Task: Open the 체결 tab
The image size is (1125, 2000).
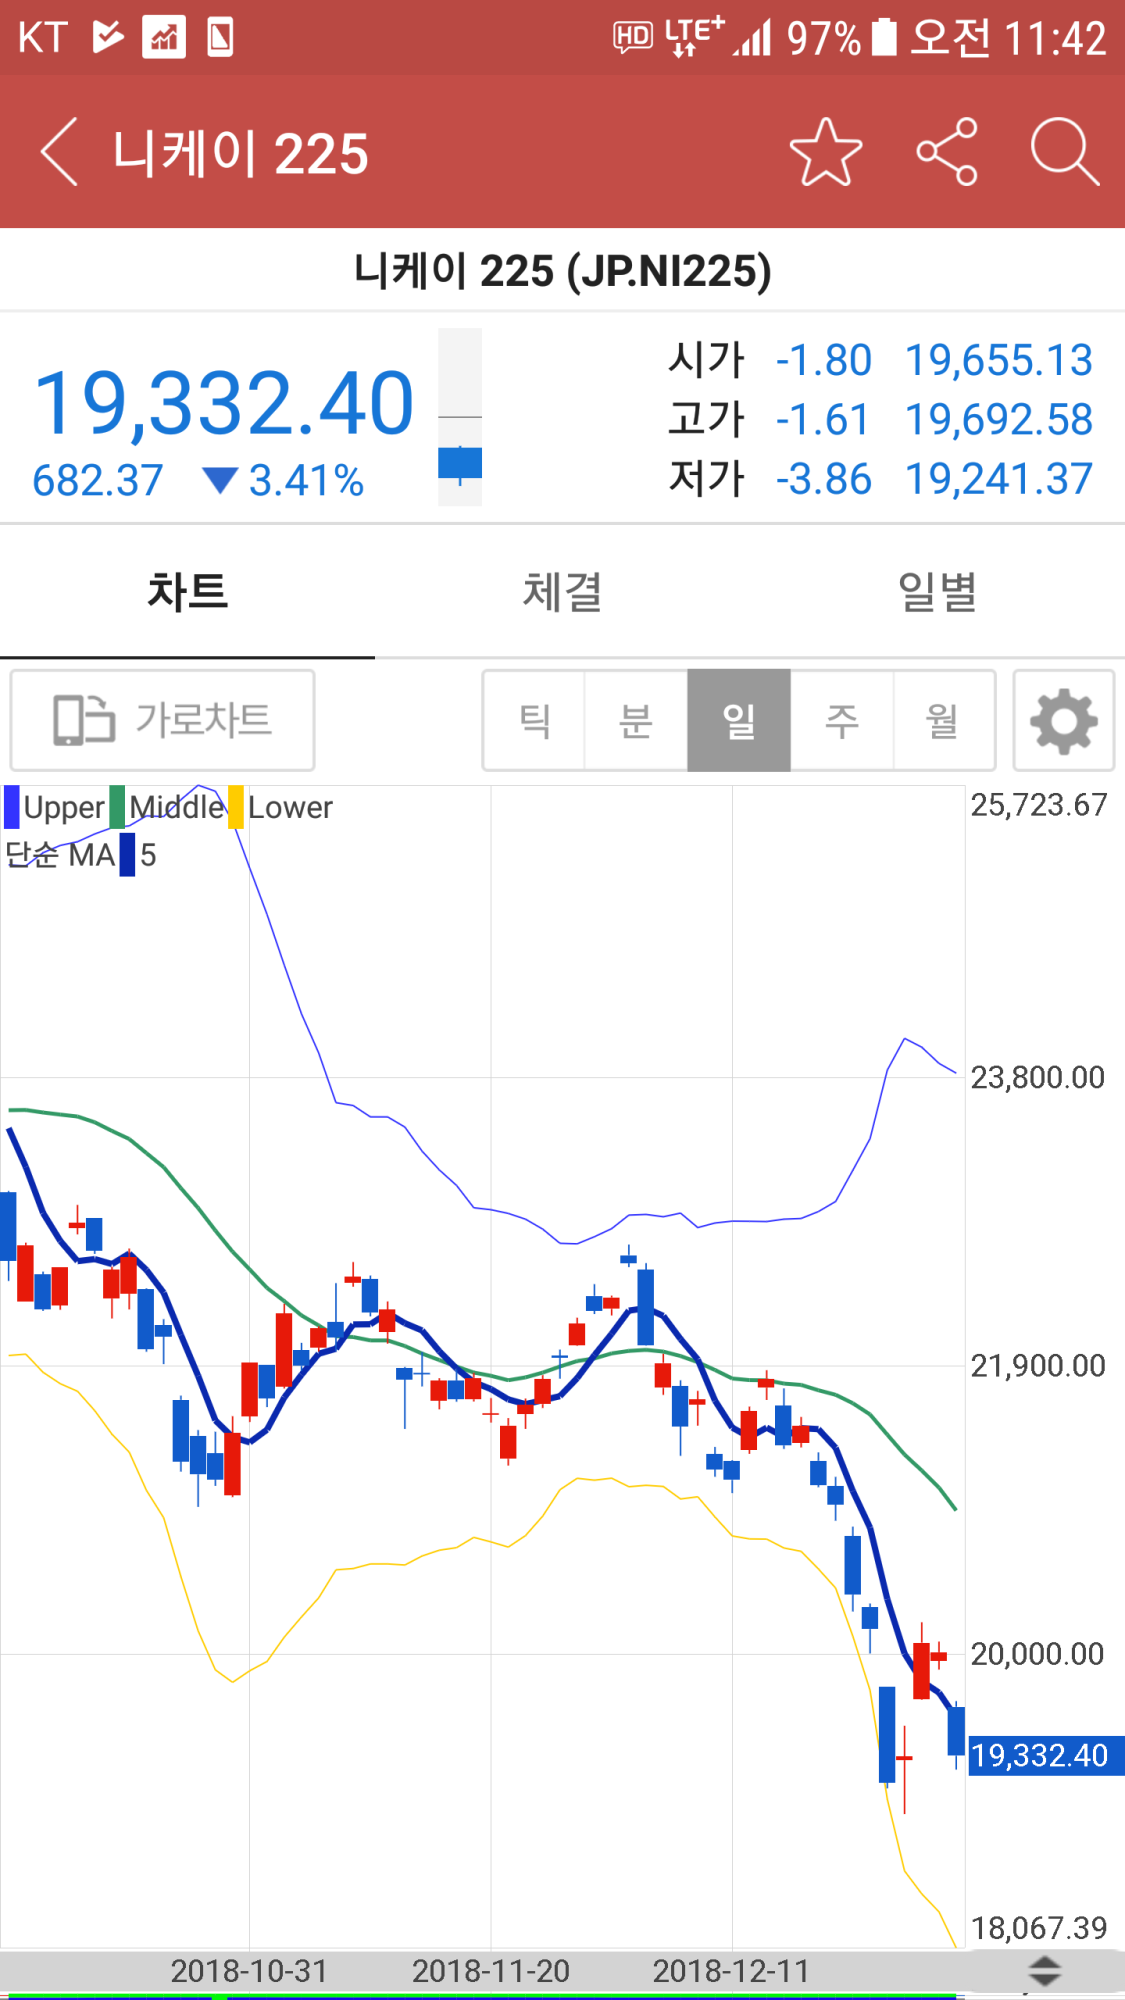Action: 562,591
